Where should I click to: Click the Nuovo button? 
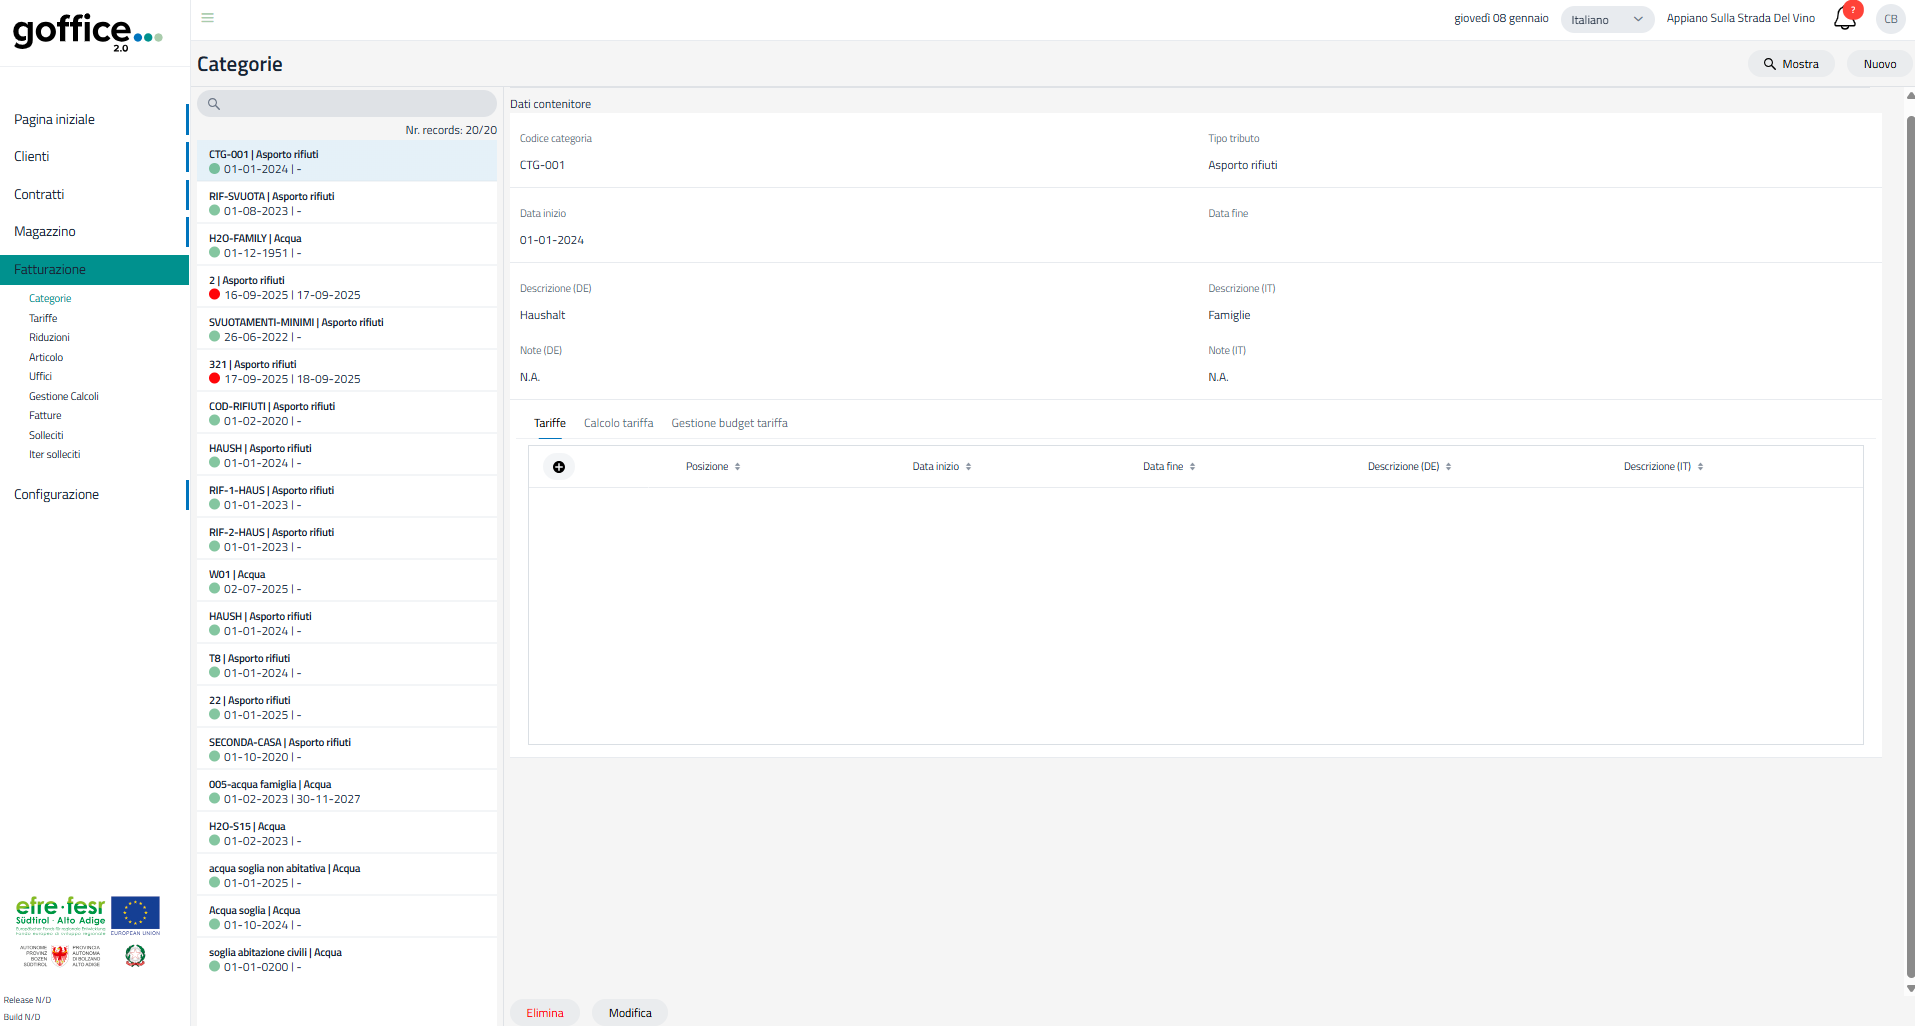1879,64
